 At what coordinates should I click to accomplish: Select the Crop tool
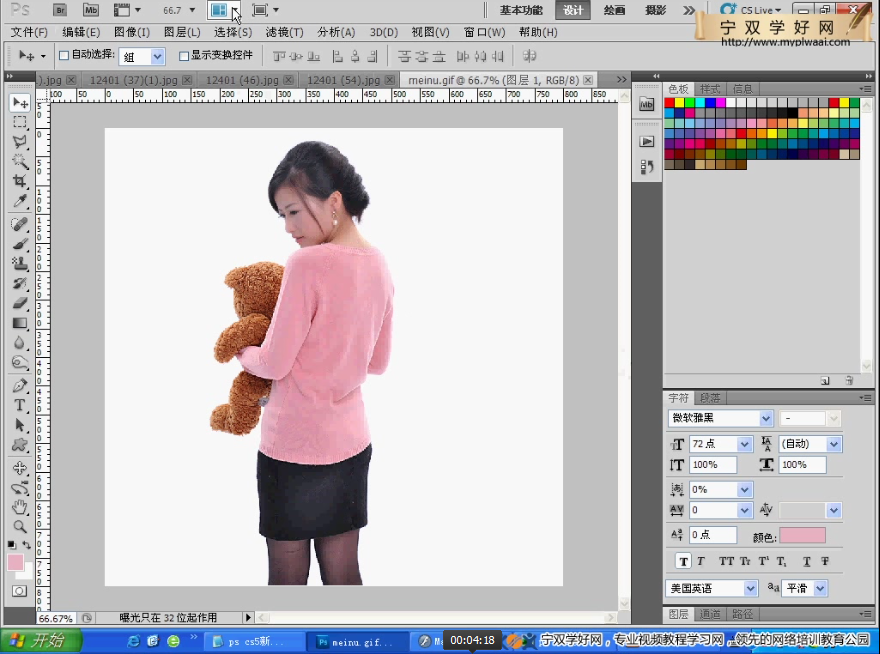(x=20, y=181)
